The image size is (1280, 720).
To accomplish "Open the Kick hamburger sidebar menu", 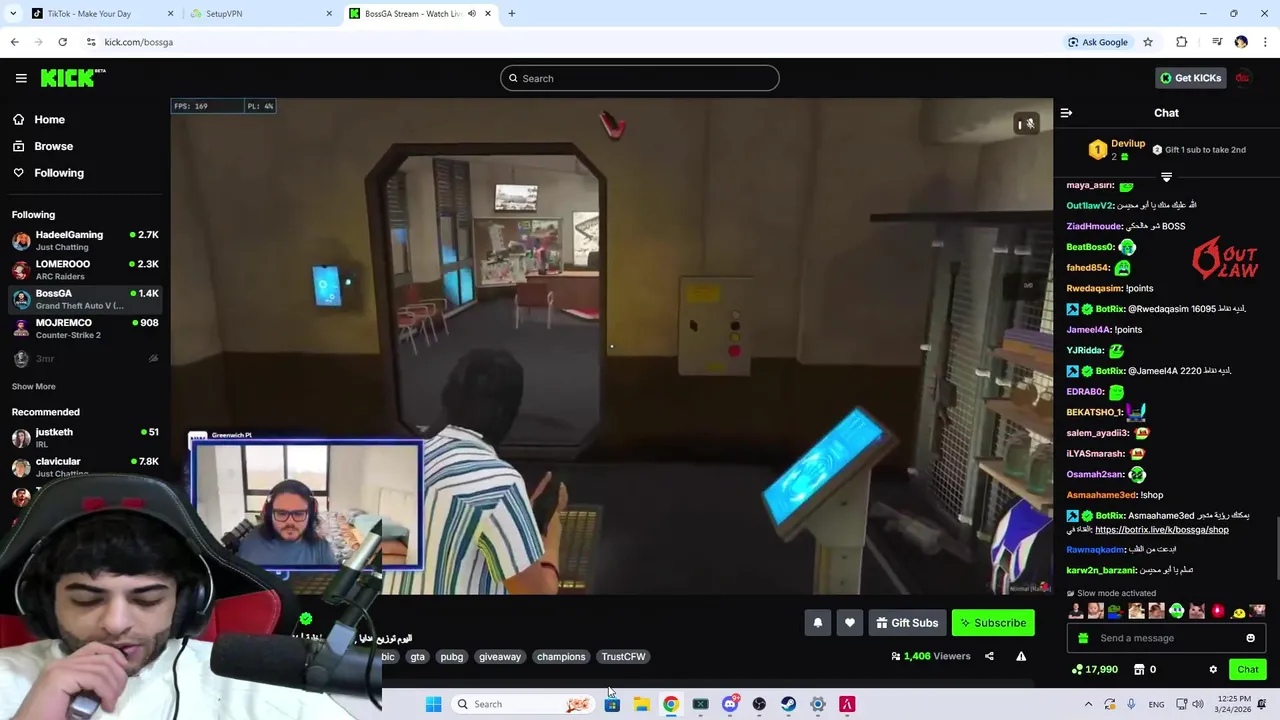I will coord(21,78).
